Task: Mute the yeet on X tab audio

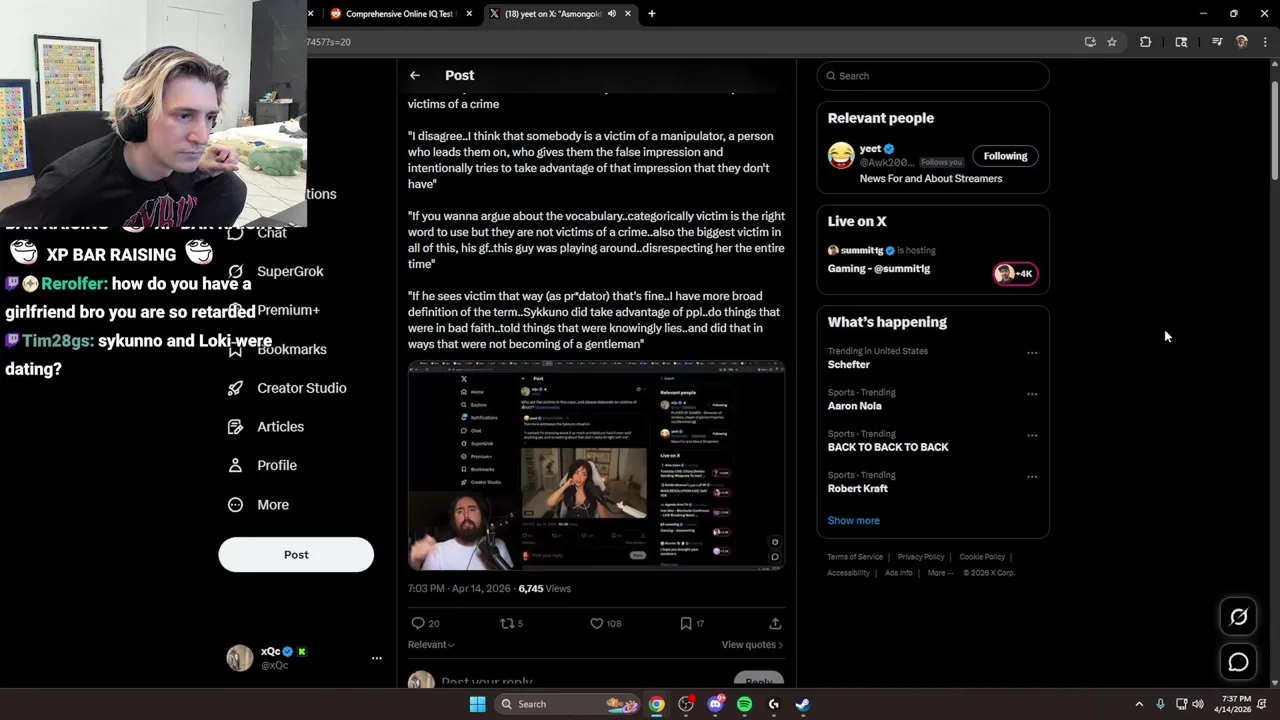Action: coord(611,14)
